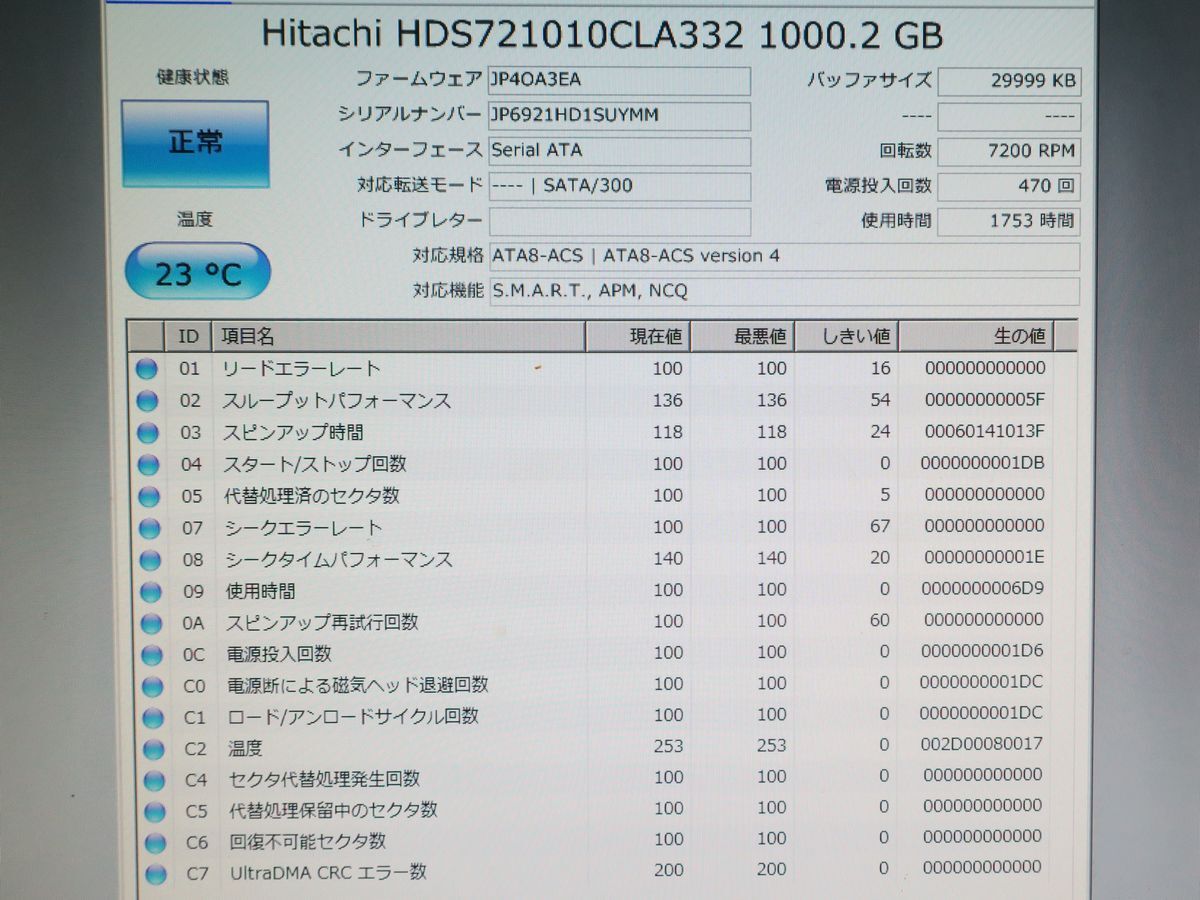The width and height of the screenshot is (1200, 900).
Task: Click the status orb for ID C0
Action: 152,687
